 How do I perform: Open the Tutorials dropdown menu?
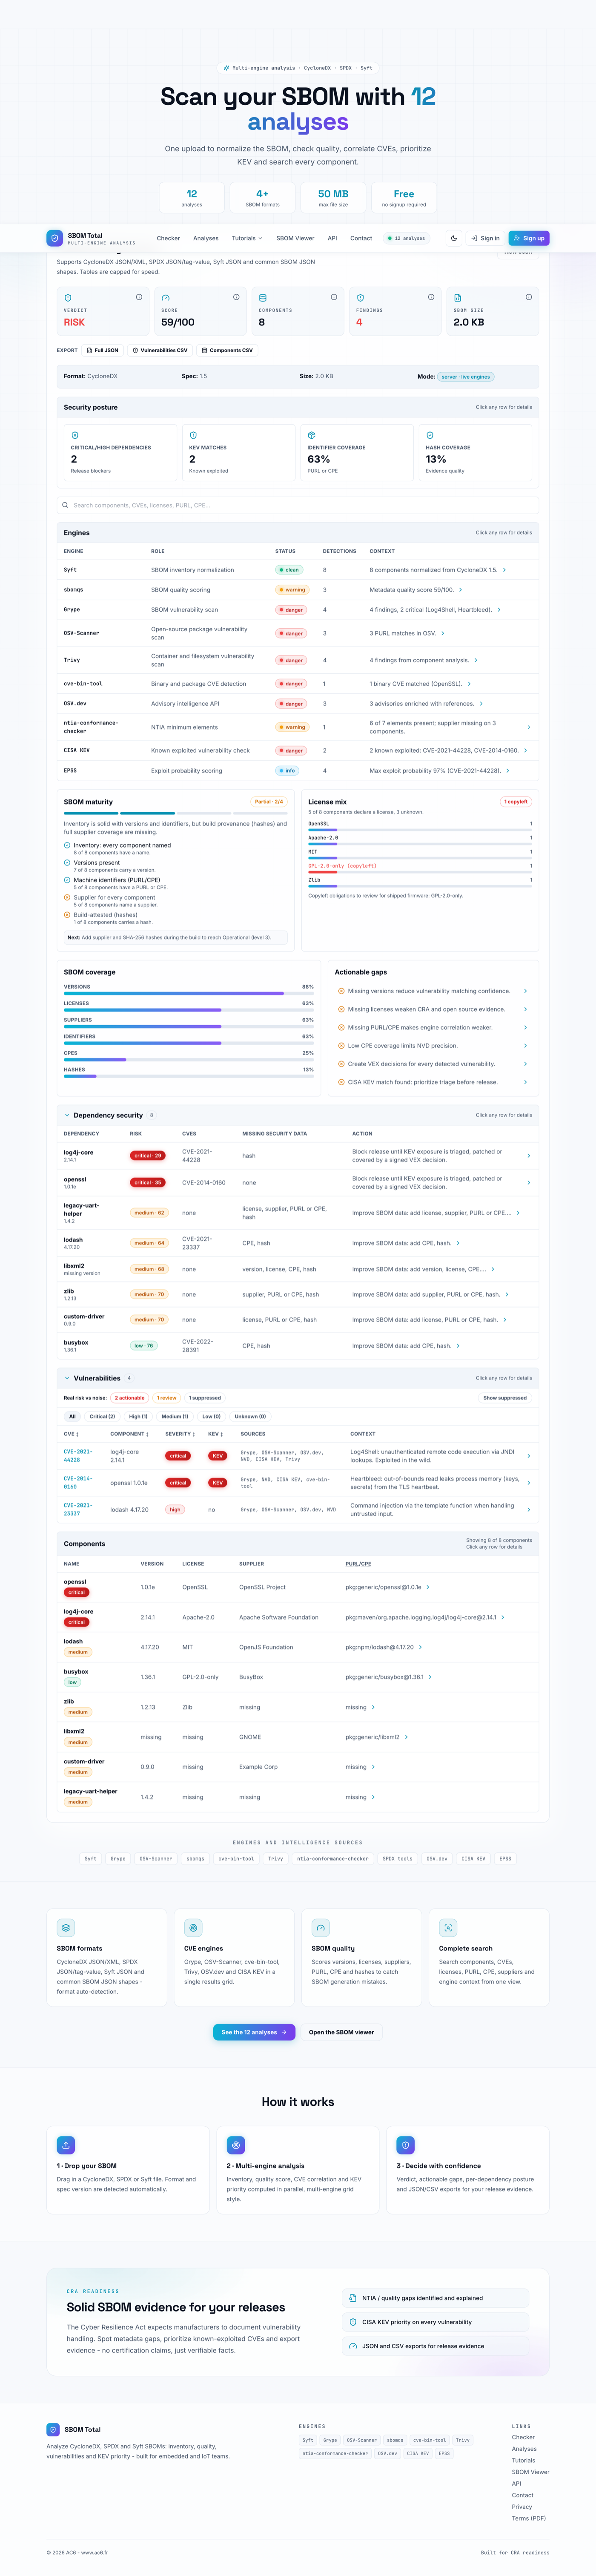click(247, 238)
